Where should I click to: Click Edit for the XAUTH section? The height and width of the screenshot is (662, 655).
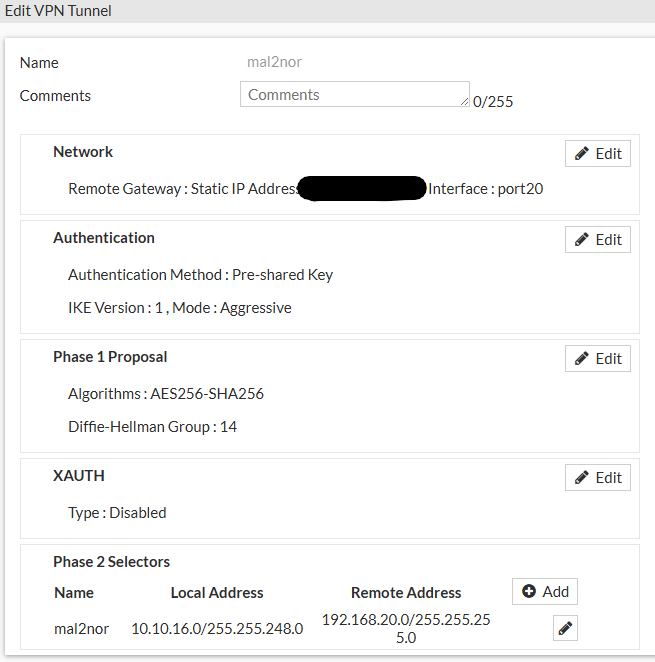[597, 477]
